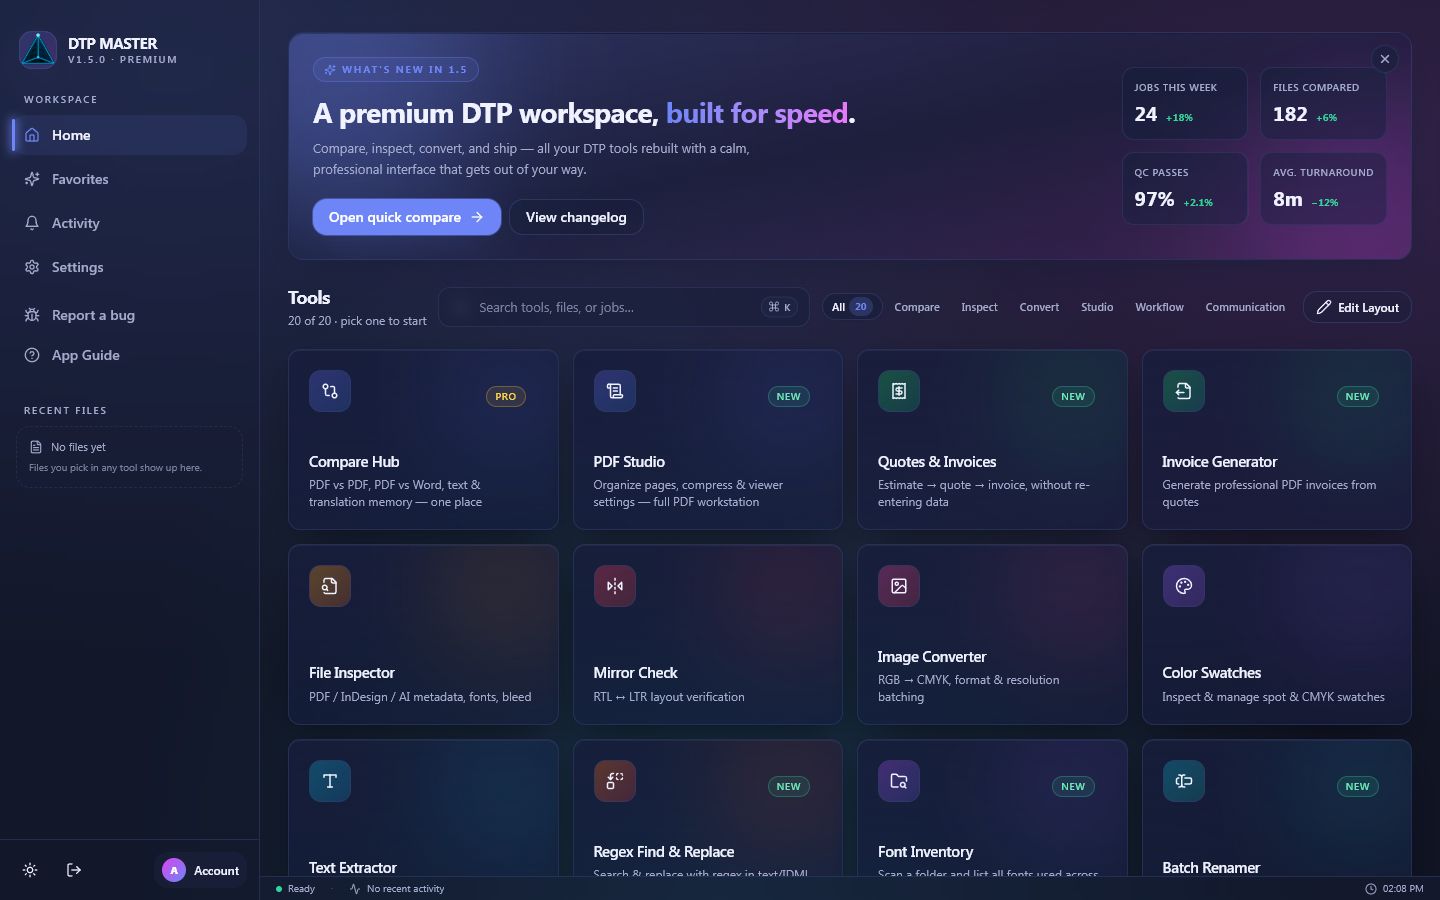Focus the Search tools input field
This screenshot has width=1440, height=900.
624,307
